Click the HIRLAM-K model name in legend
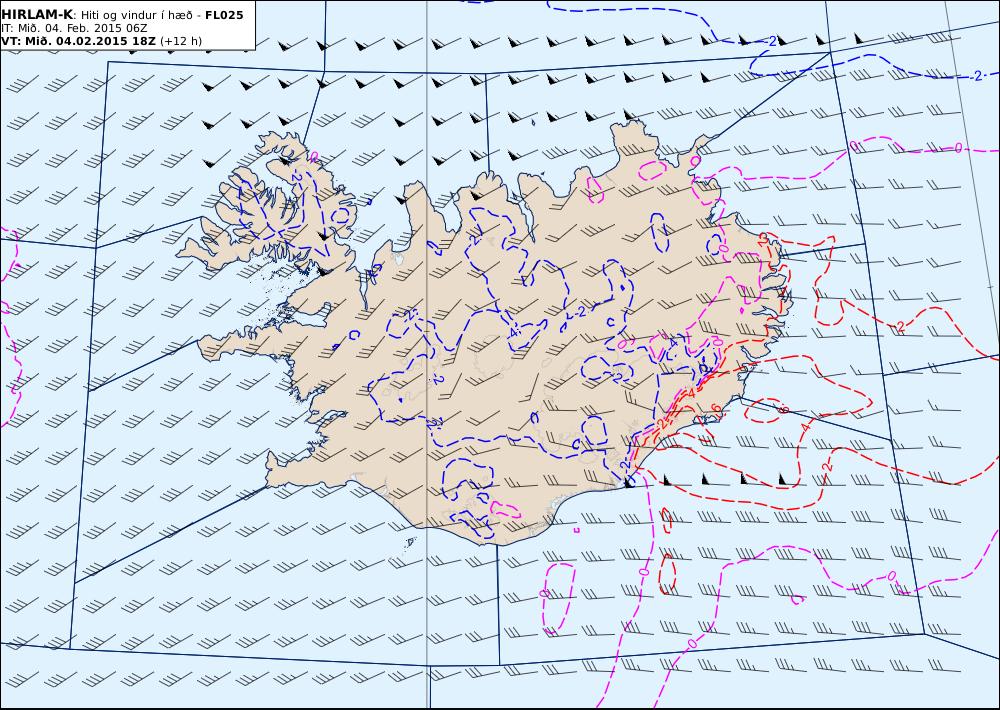The width and height of the screenshot is (1000, 710). tap(37, 15)
